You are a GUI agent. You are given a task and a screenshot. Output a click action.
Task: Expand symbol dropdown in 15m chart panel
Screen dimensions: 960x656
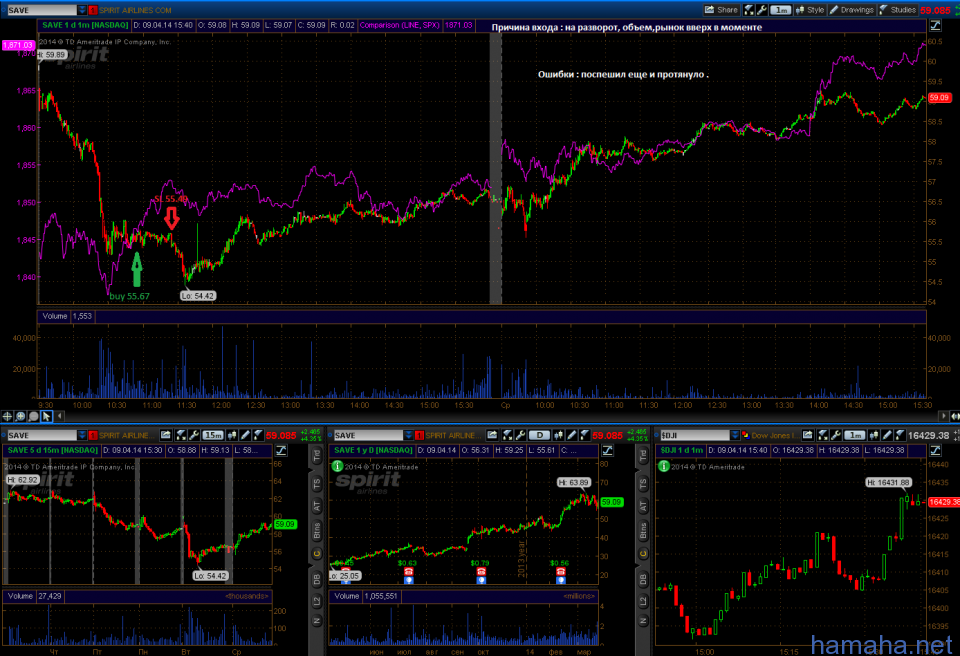[x=82, y=435]
